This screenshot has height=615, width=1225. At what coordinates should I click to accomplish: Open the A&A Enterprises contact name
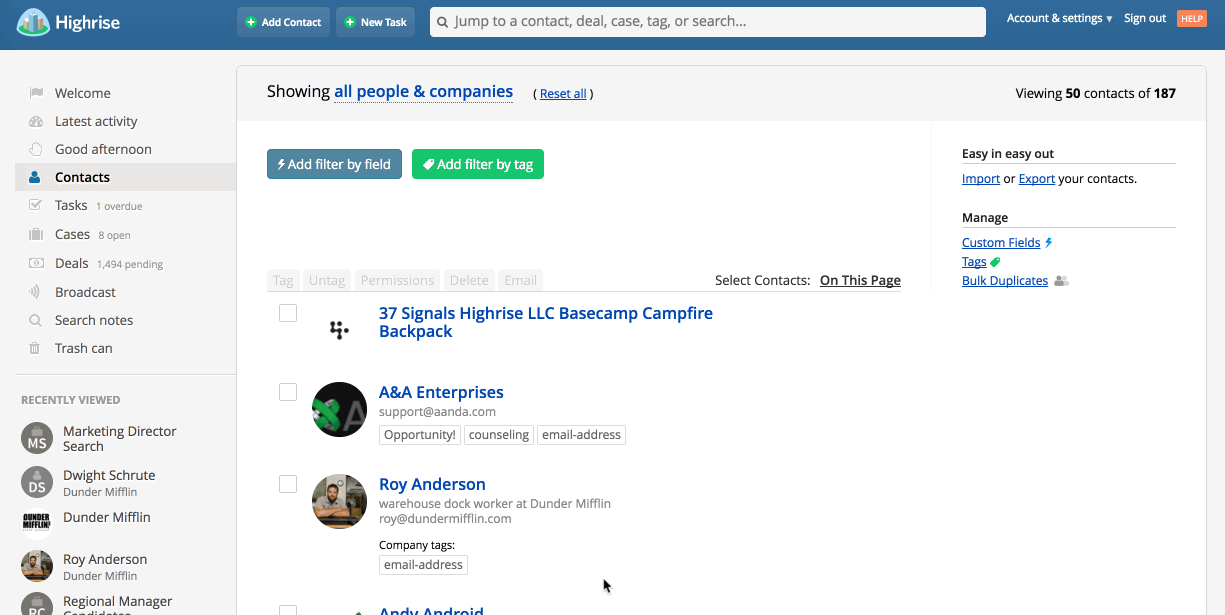(441, 392)
